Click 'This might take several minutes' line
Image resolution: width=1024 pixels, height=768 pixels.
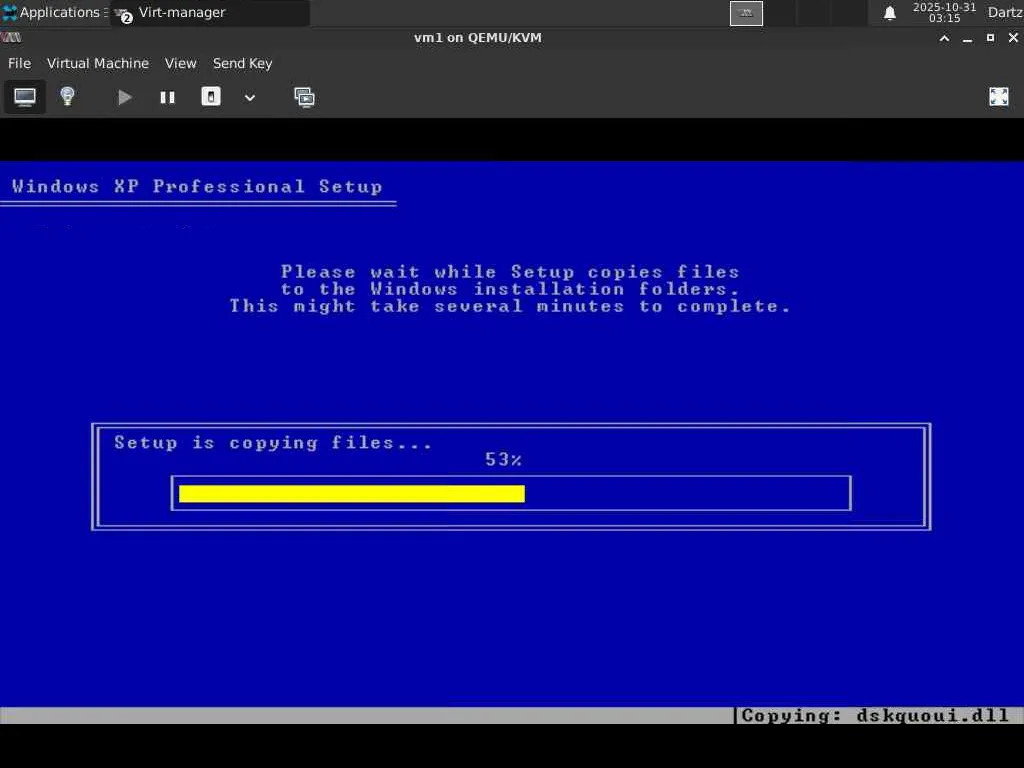click(510, 306)
